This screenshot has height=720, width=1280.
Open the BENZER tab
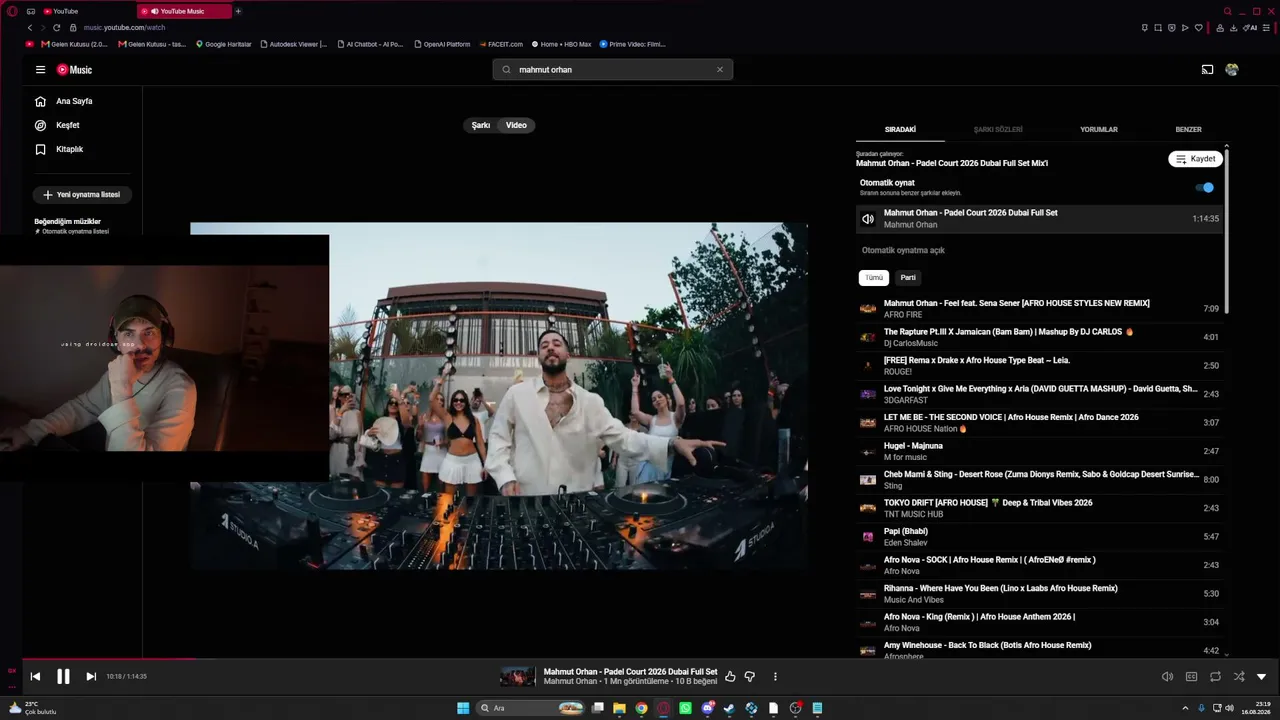pyautogui.click(x=1188, y=129)
